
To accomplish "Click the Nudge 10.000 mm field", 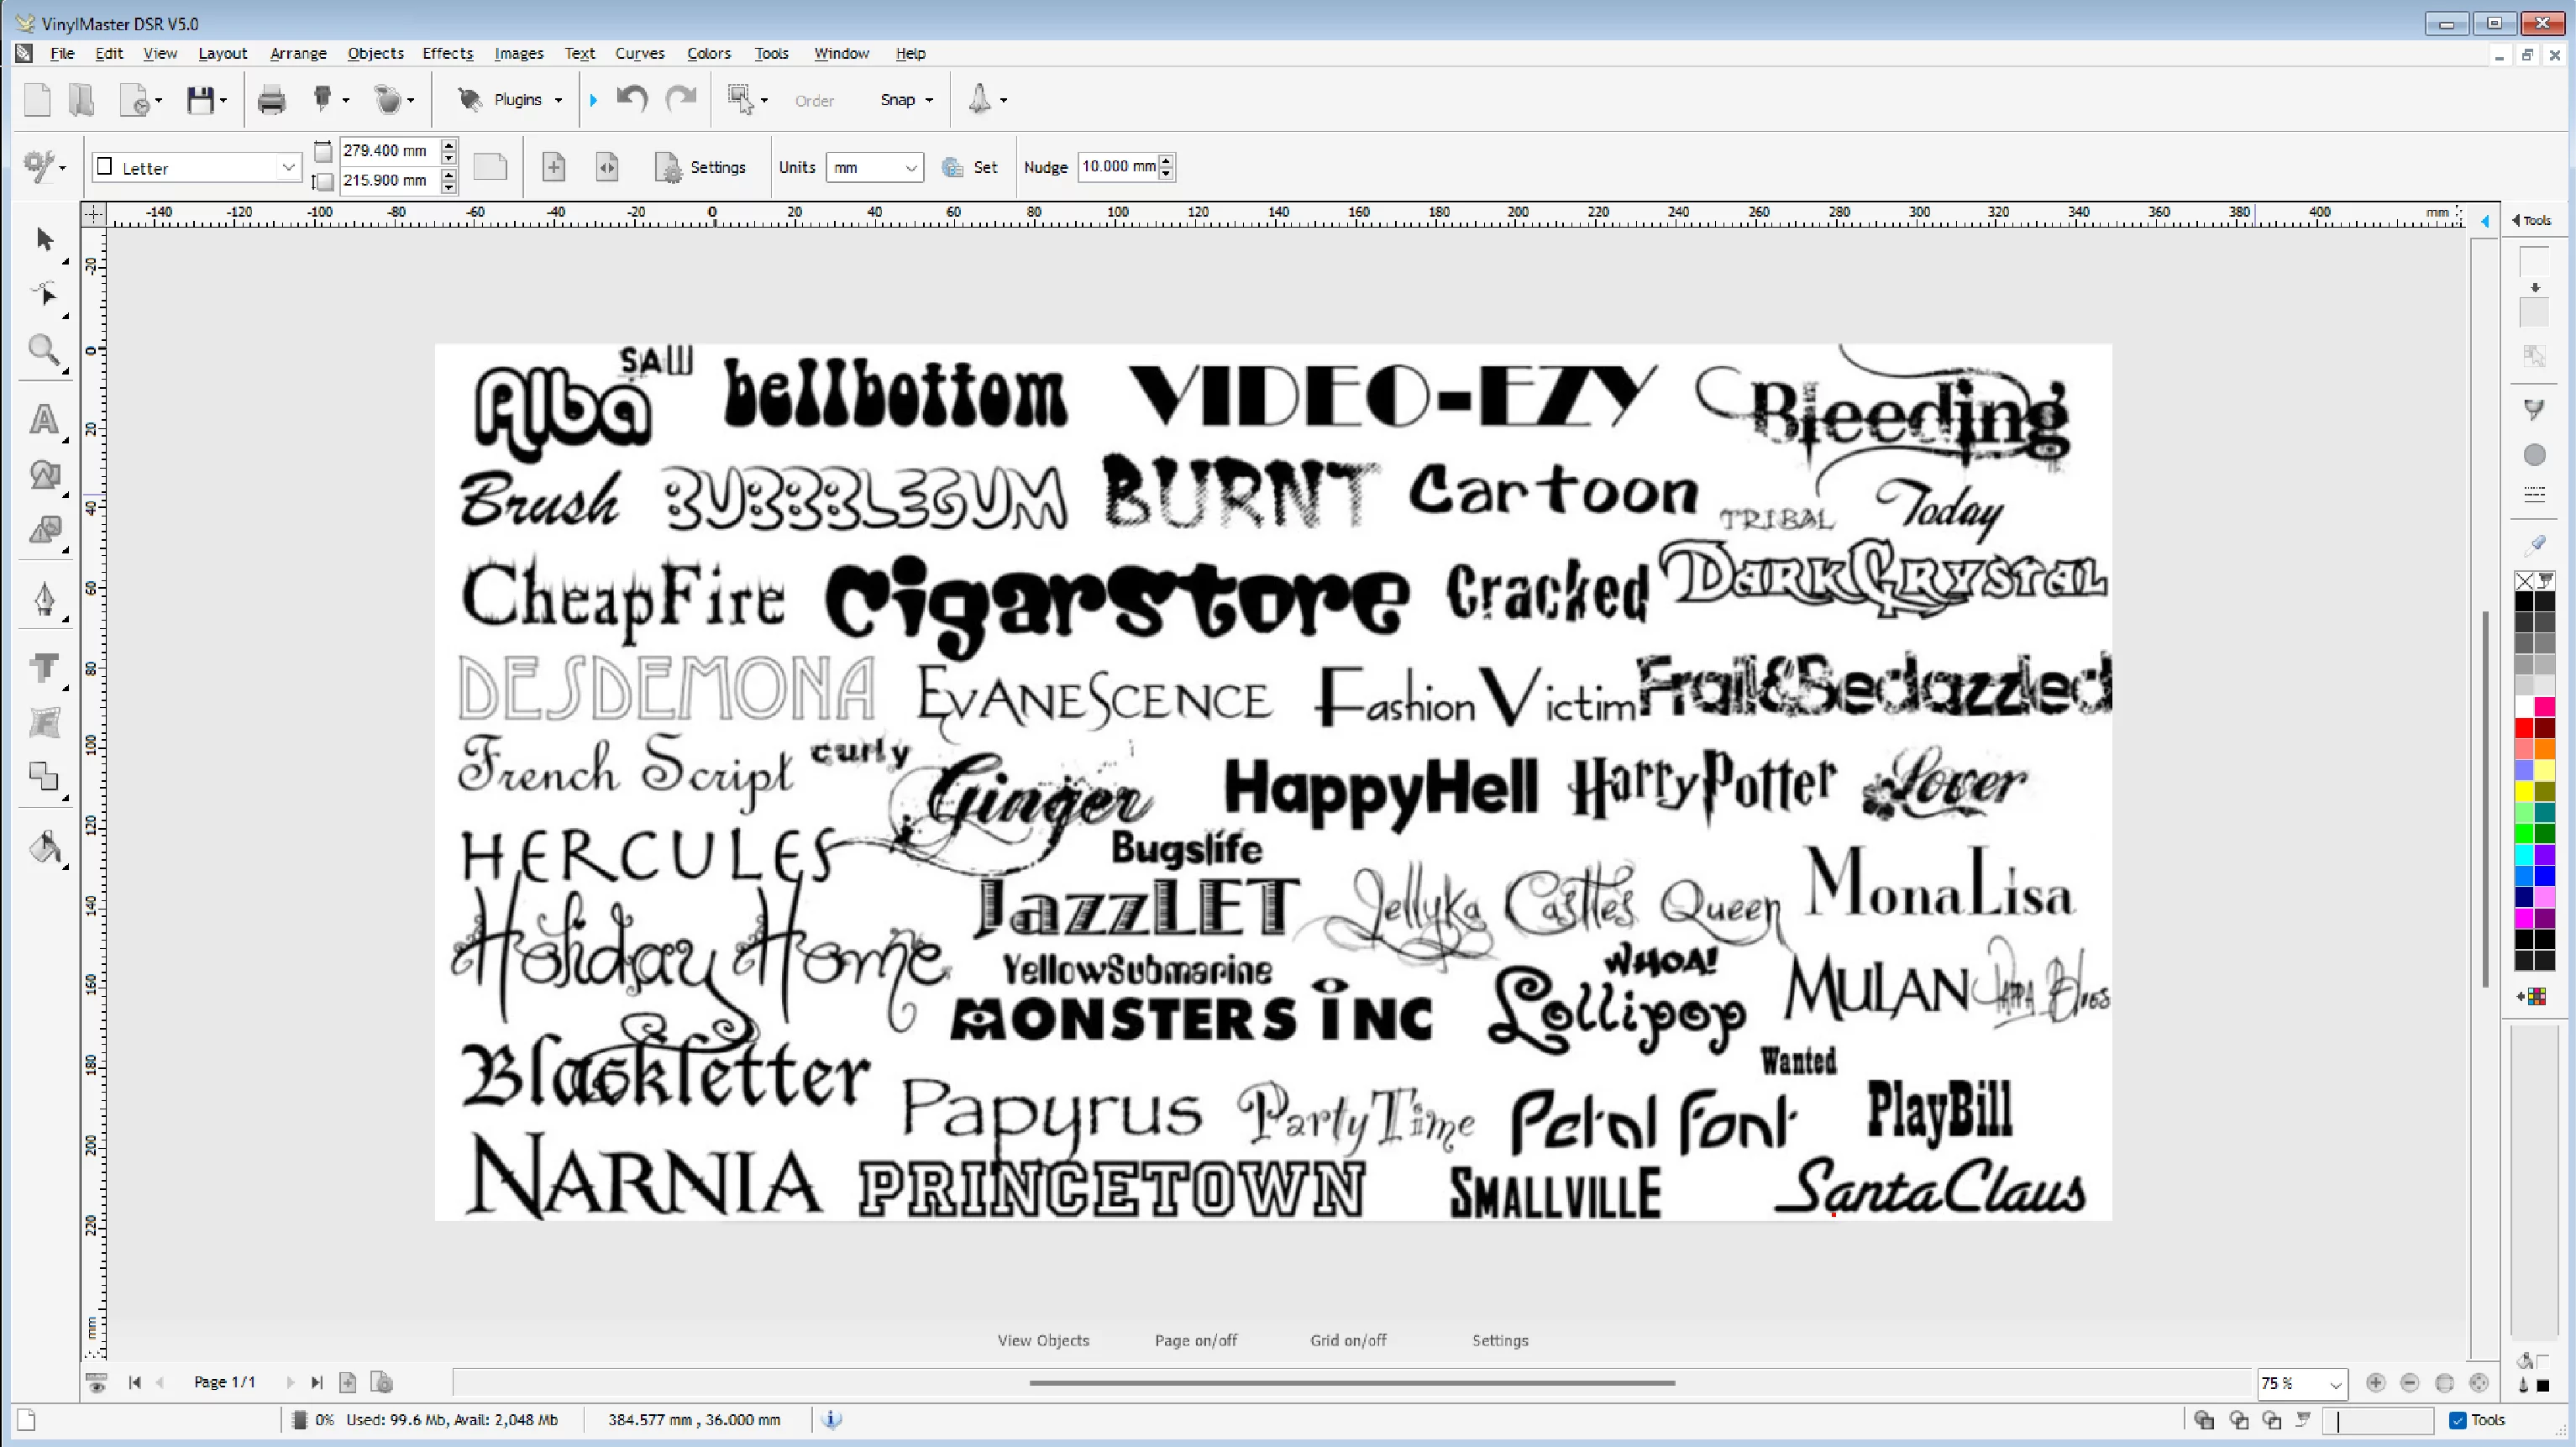I will 1118,166.
